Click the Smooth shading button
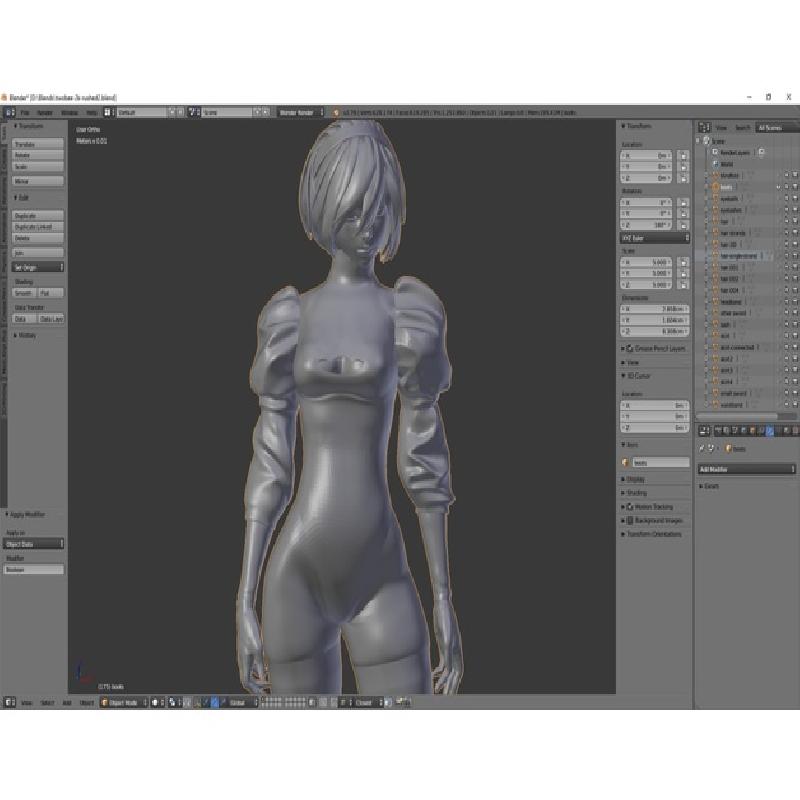The image size is (800, 800). coord(24,293)
